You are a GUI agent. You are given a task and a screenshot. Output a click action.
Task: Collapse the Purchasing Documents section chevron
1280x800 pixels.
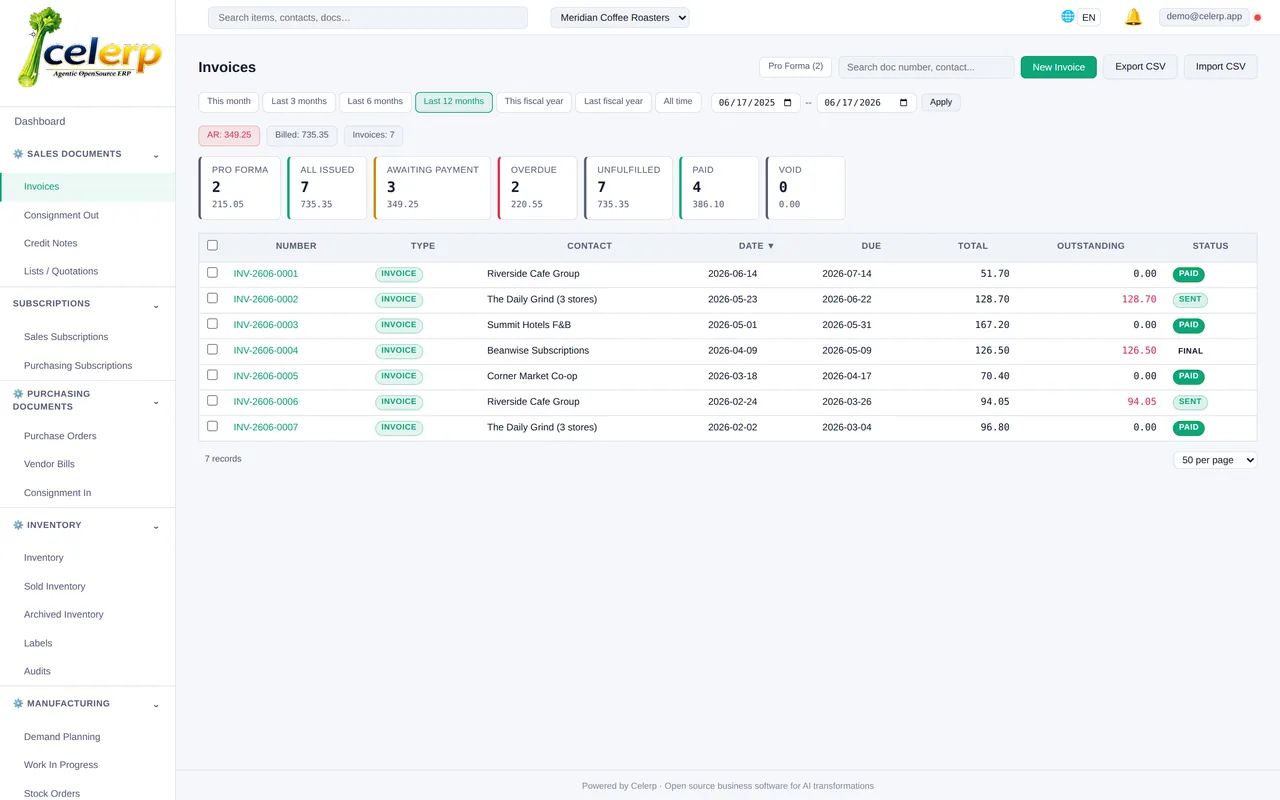click(156, 402)
